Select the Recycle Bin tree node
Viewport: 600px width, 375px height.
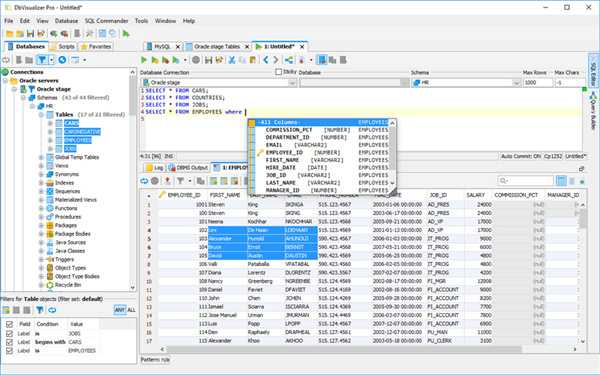click(x=68, y=285)
